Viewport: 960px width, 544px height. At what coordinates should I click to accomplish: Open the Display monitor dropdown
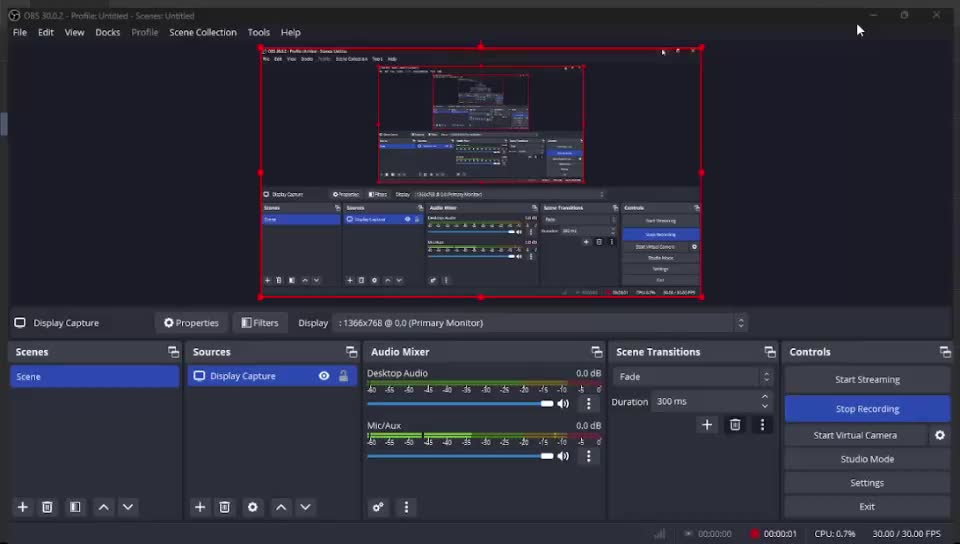pos(540,322)
